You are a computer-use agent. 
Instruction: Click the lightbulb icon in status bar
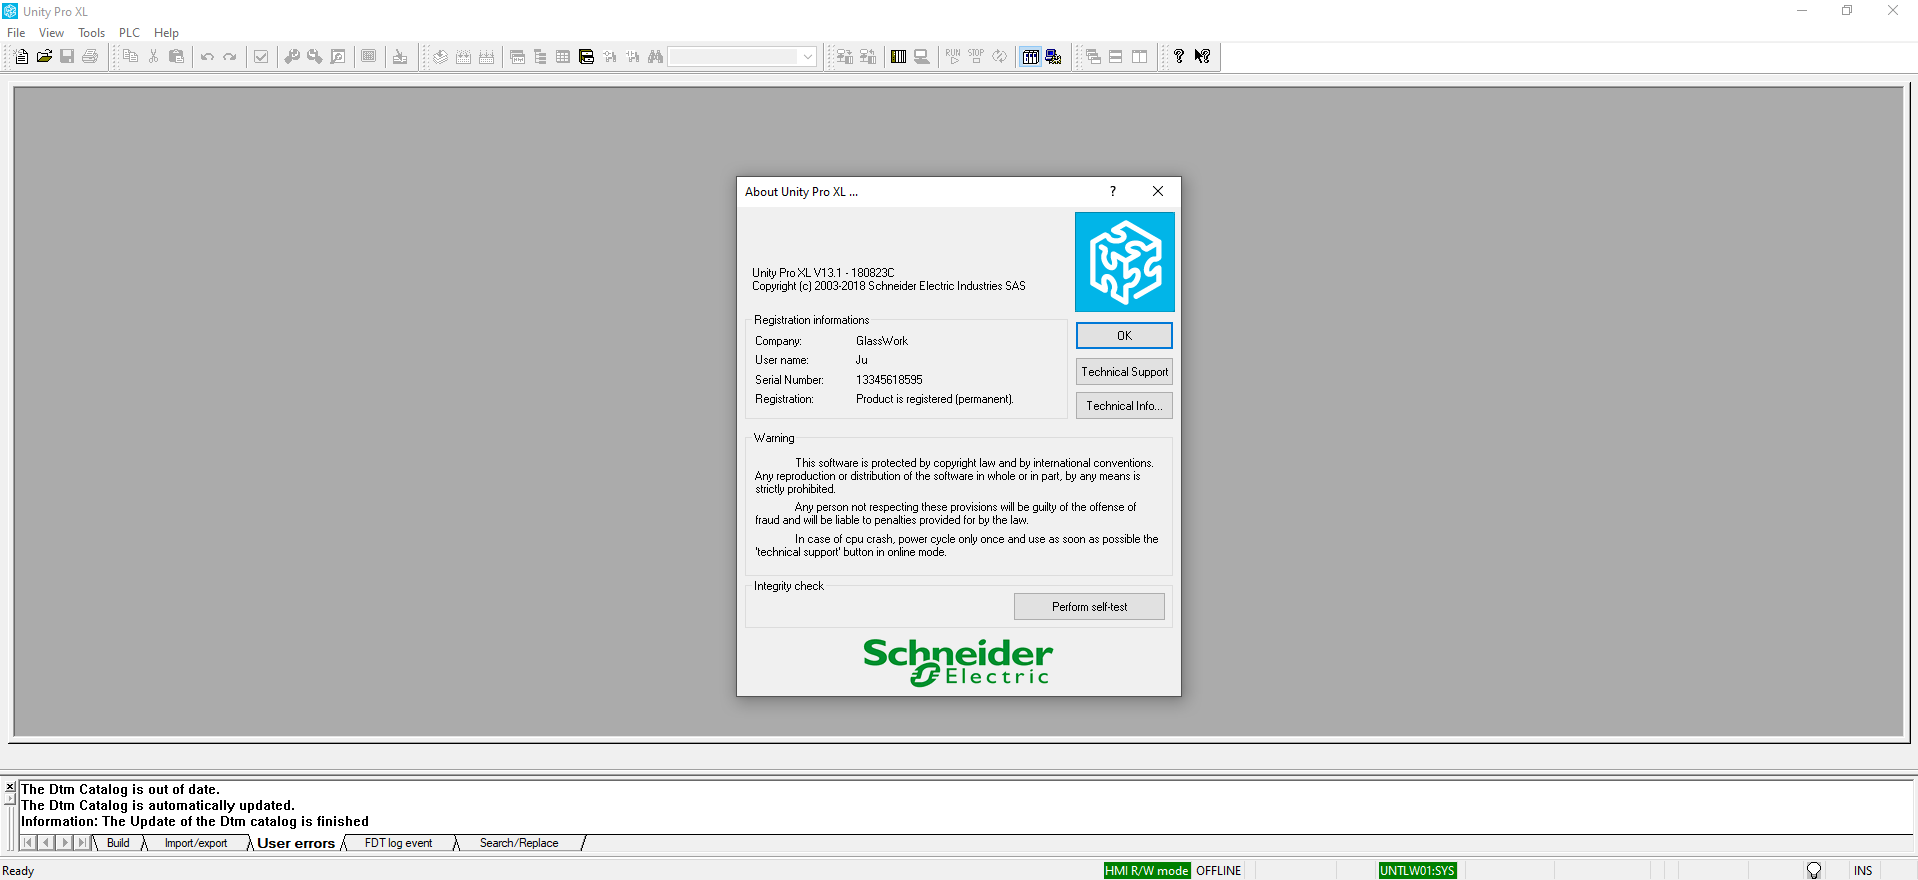coord(1814,871)
